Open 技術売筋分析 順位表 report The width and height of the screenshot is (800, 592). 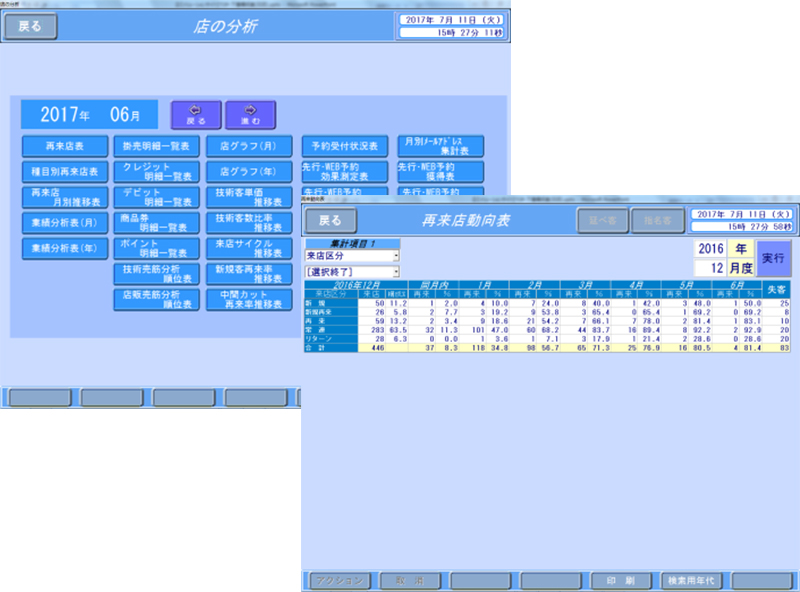click(x=156, y=274)
